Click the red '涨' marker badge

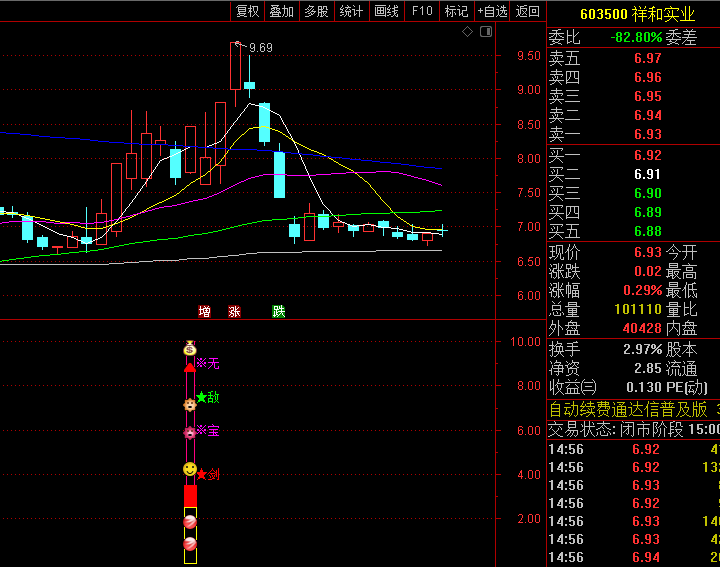234,311
